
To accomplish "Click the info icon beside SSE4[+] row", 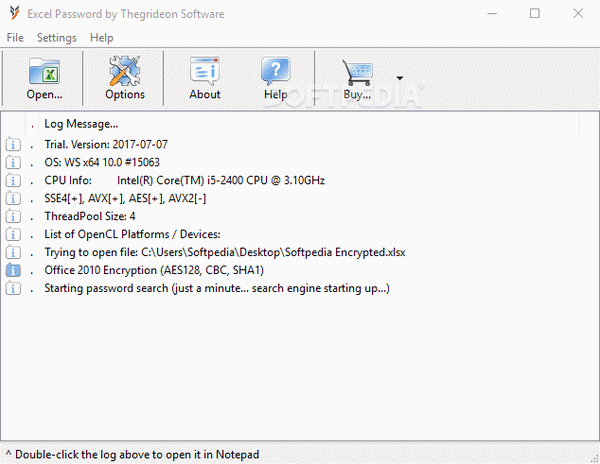I will tap(13, 199).
